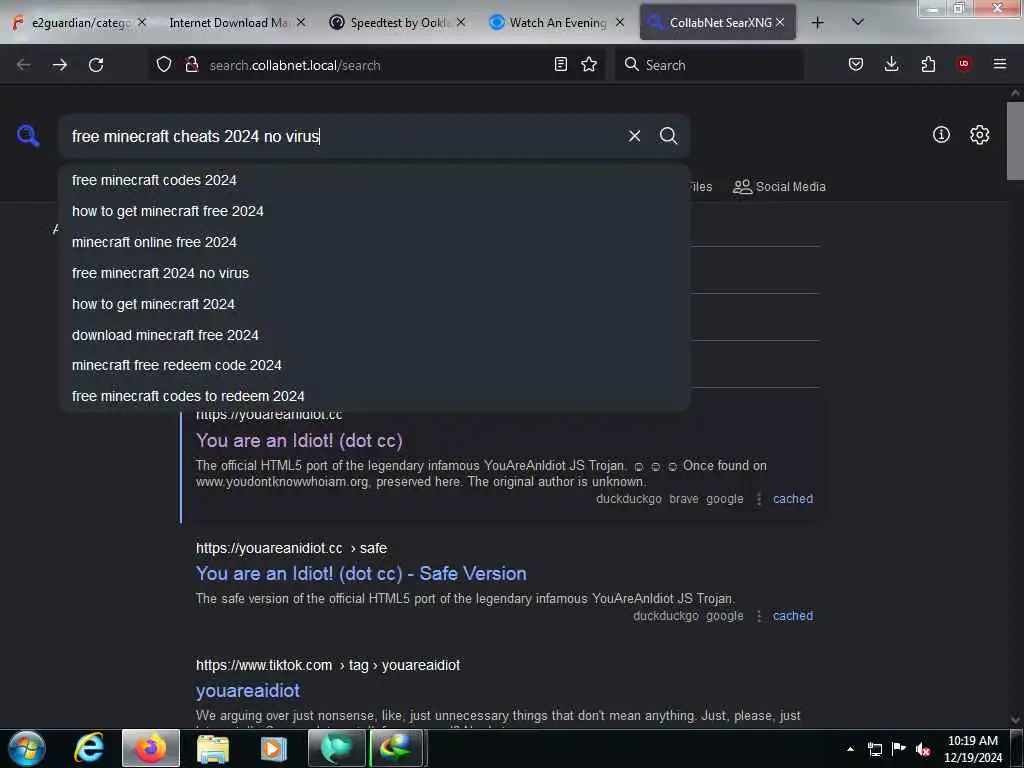Image resolution: width=1024 pixels, height=768 pixels.
Task: Pick suggestion 'how to get minecraft 2024'
Action: point(374,304)
